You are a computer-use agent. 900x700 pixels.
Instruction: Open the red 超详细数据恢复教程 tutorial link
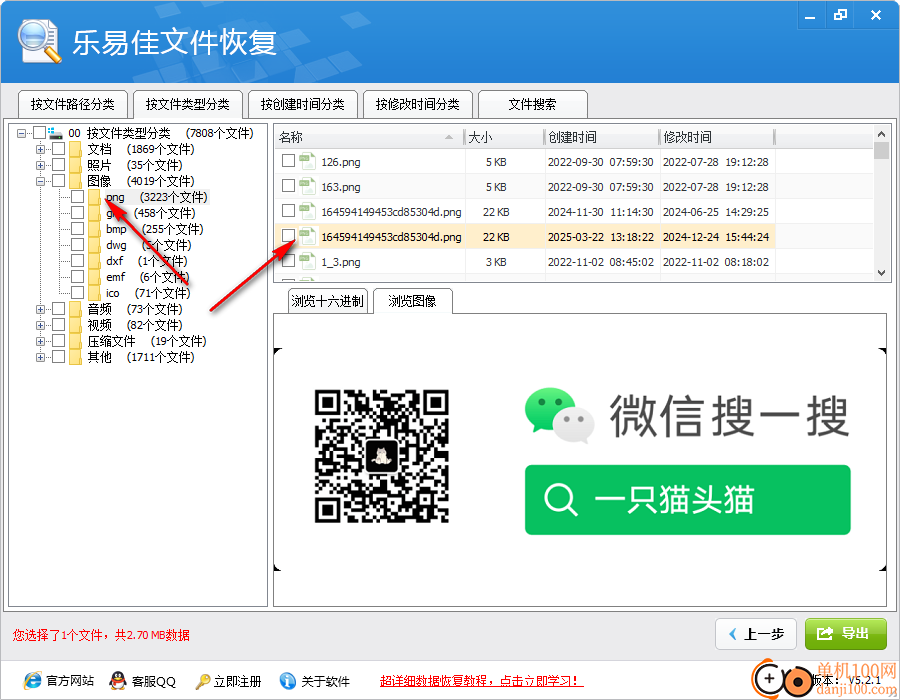click(x=481, y=681)
